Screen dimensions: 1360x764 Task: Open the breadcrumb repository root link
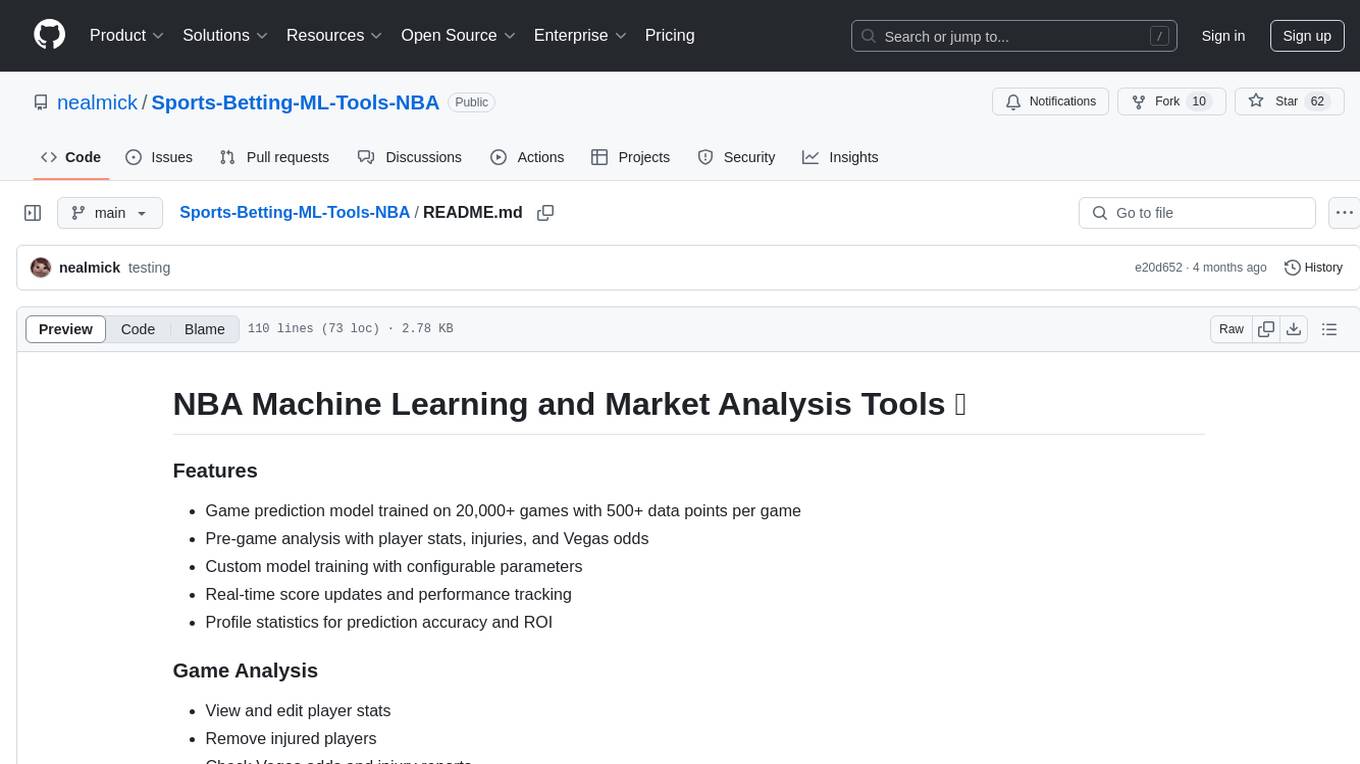pyautogui.click(x=295, y=212)
